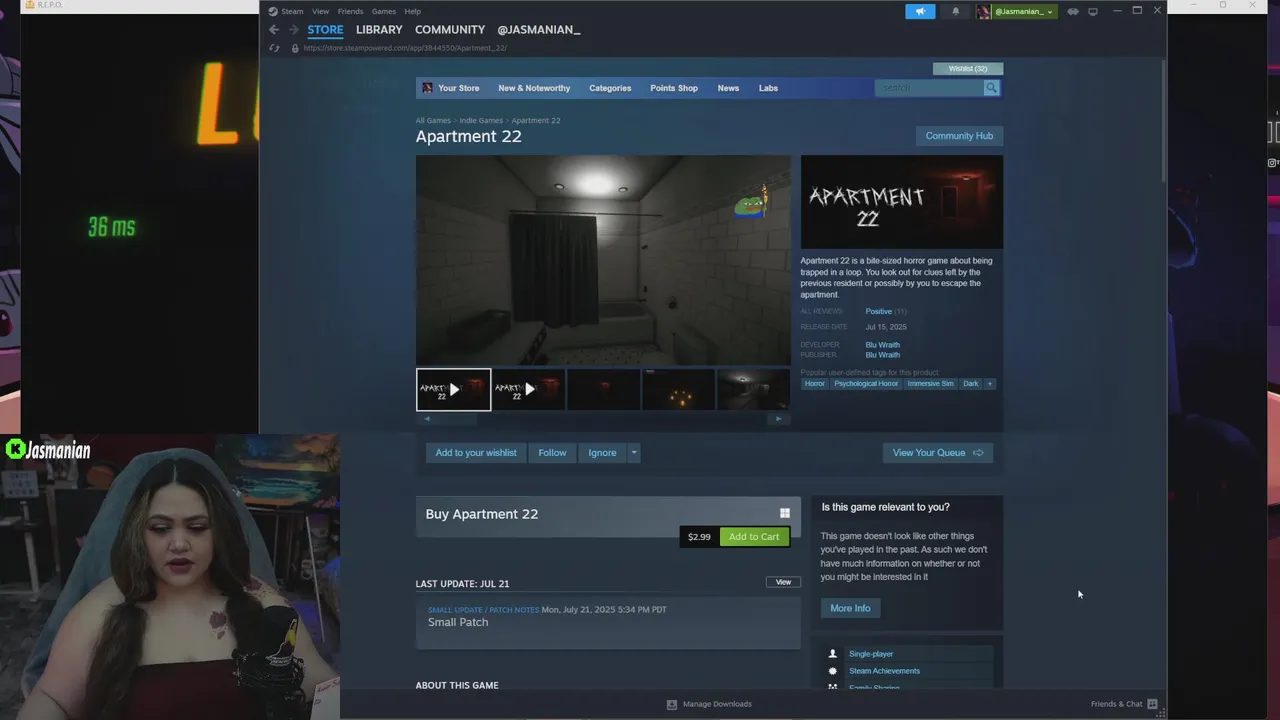Open the Help menu
The height and width of the screenshot is (720, 1280).
pyautogui.click(x=412, y=11)
